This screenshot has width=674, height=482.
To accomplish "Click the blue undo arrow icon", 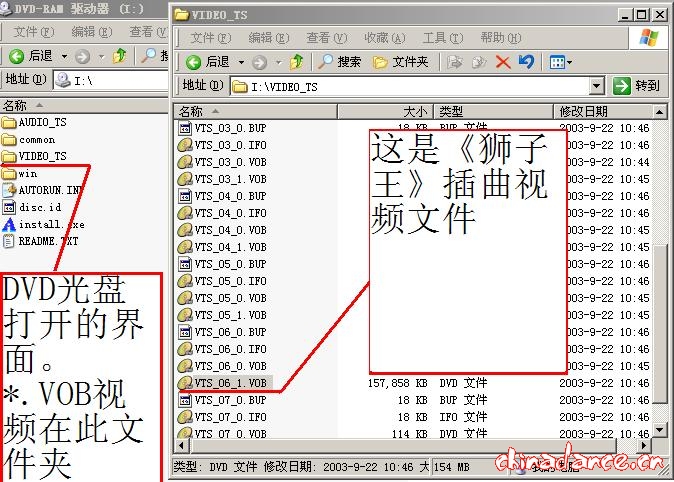I will pos(526,62).
